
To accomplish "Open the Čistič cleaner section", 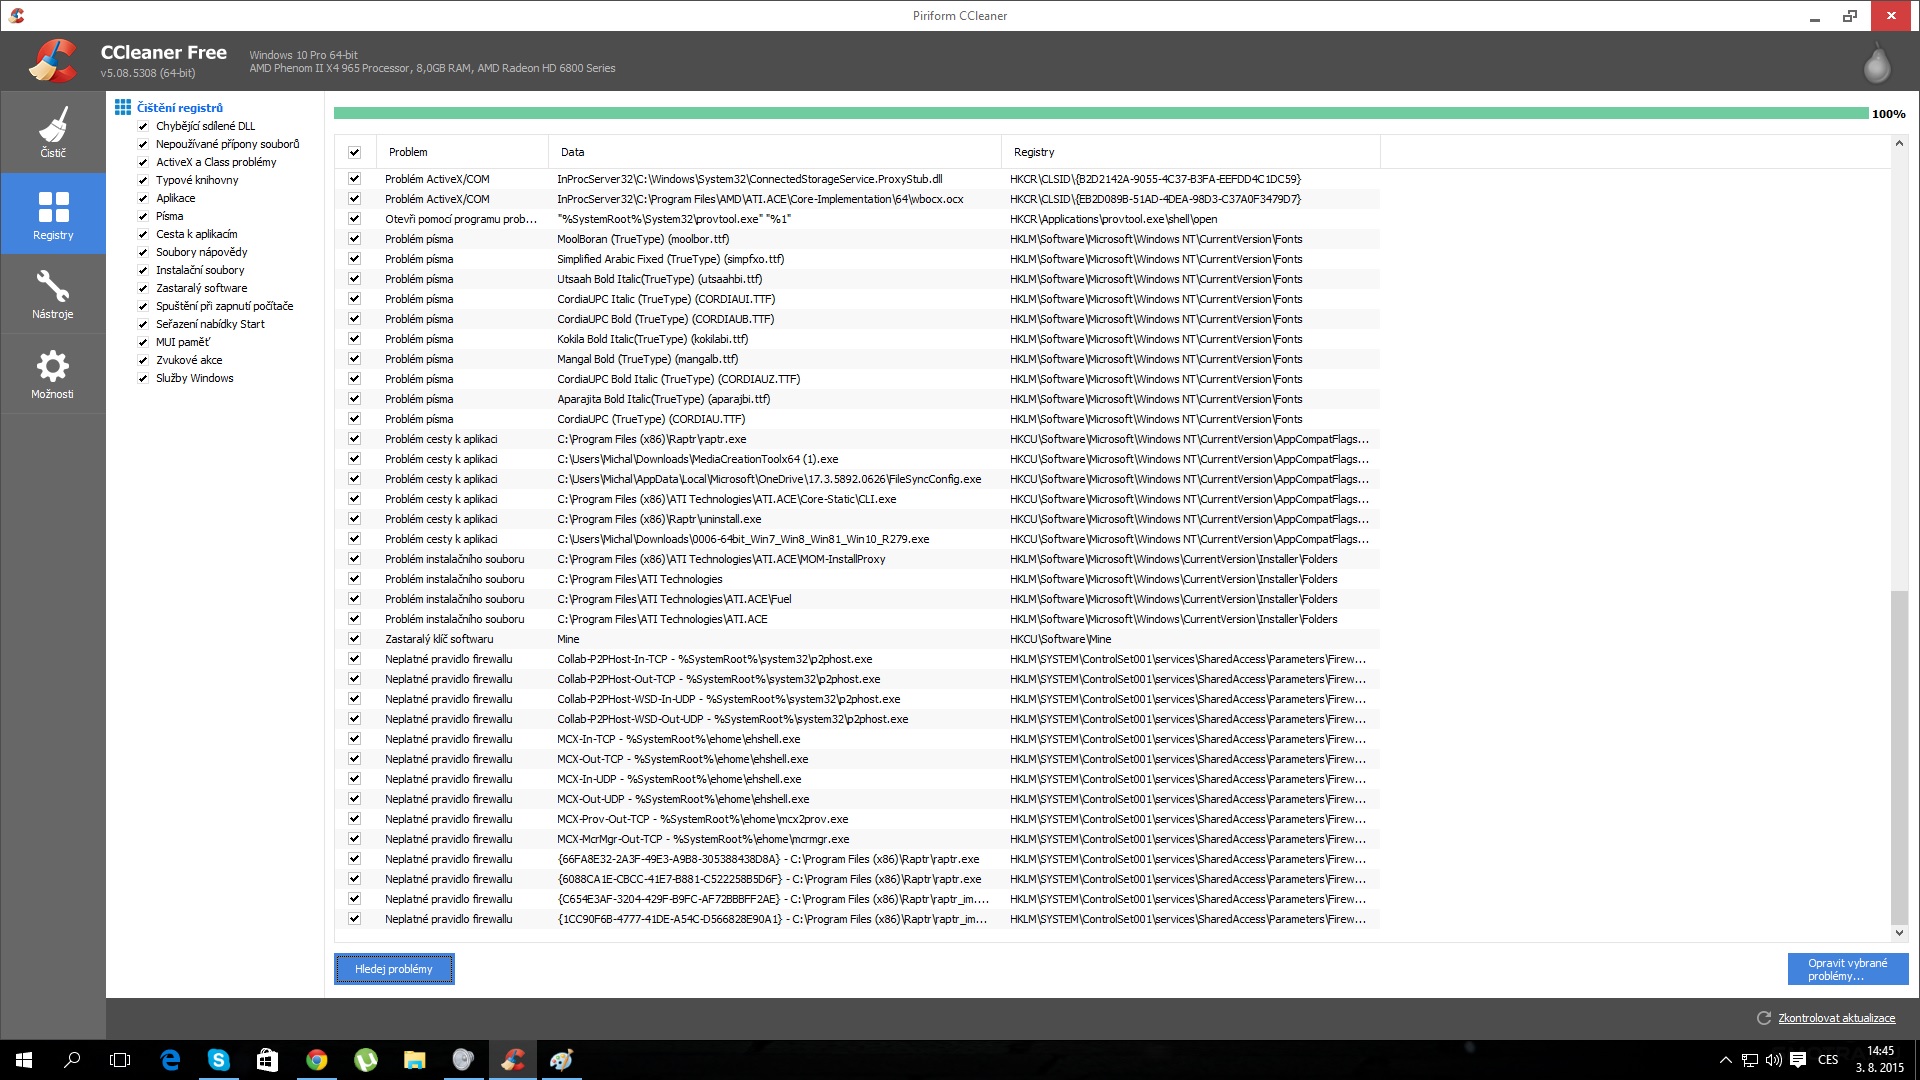I will click(53, 132).
